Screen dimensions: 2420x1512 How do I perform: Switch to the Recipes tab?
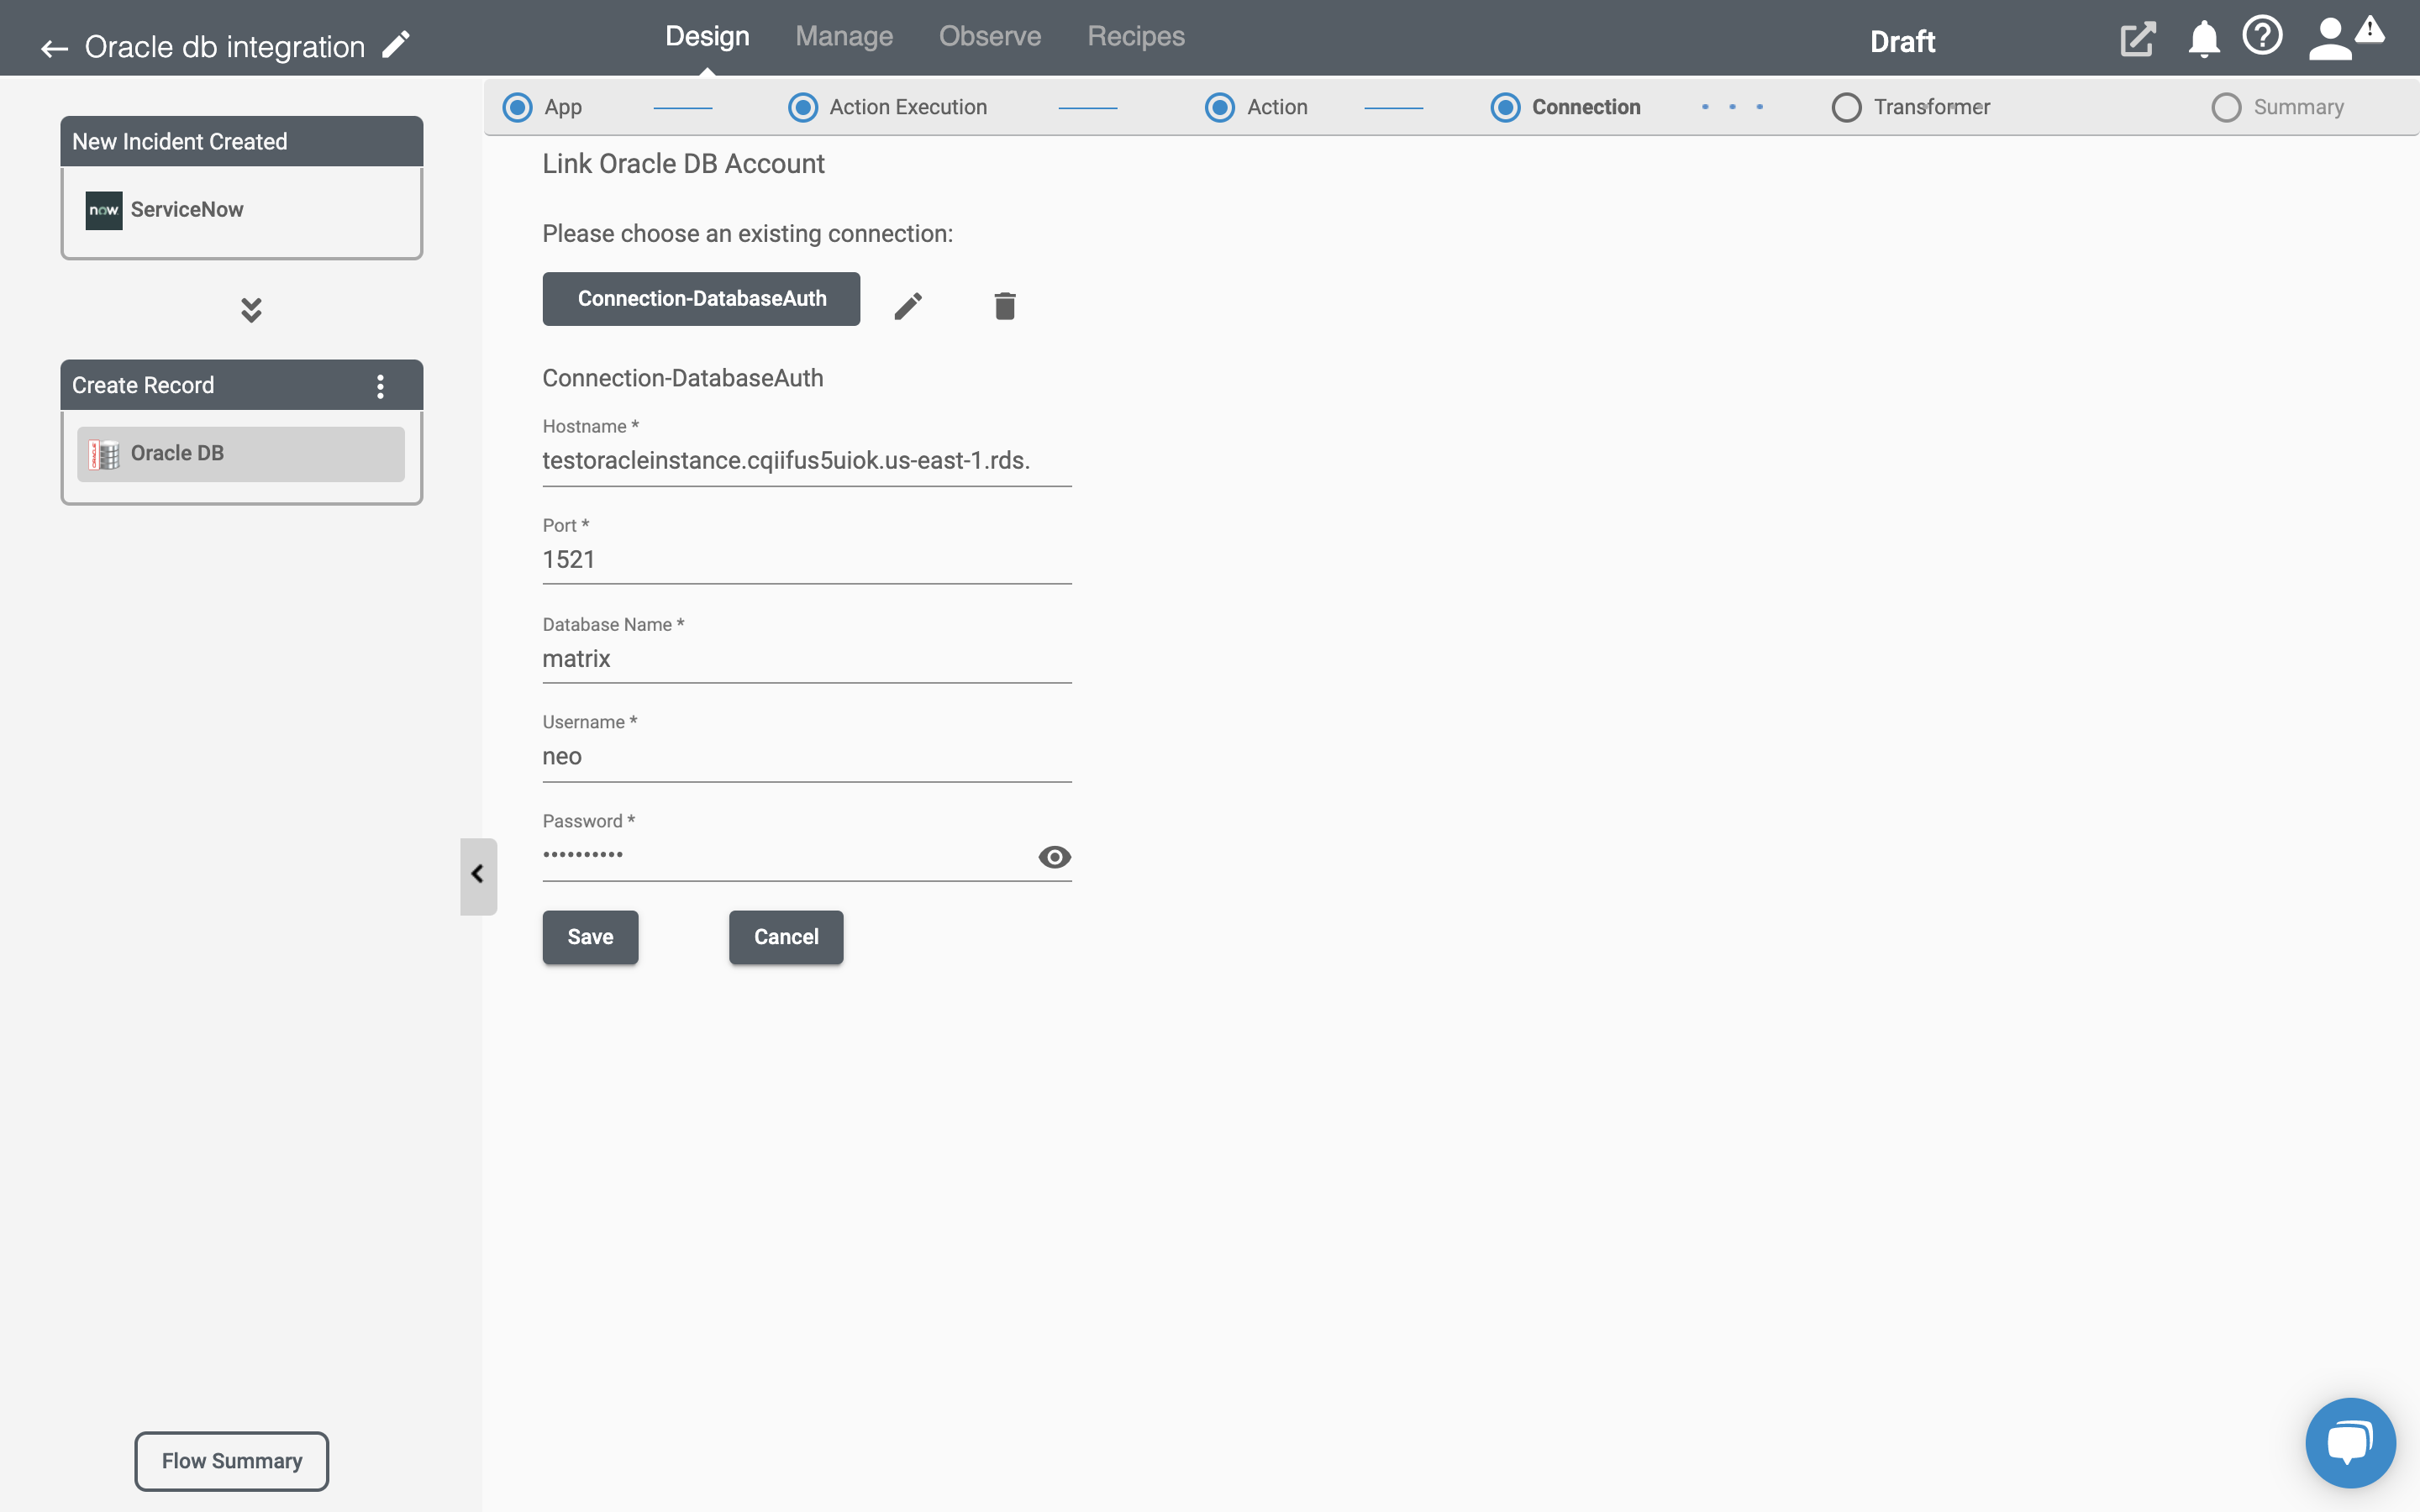pyautogui.click(x=1136, y=37)
